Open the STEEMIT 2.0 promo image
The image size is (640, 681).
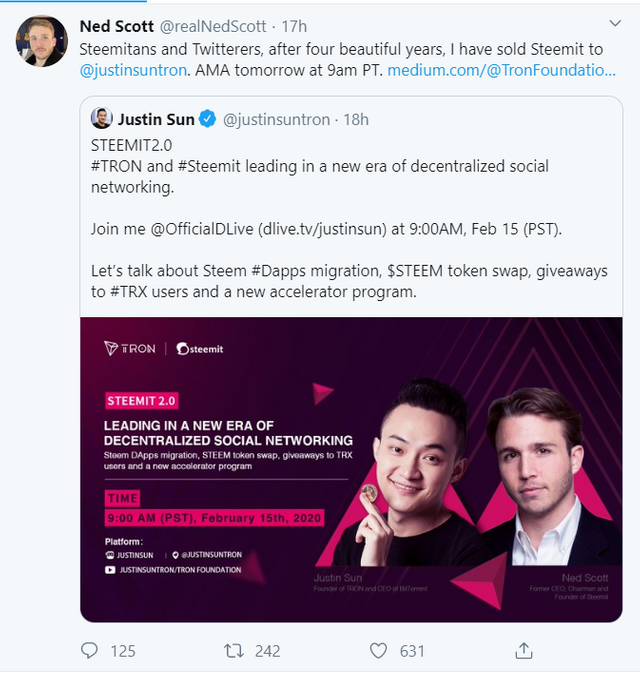(x=358, y=469)
